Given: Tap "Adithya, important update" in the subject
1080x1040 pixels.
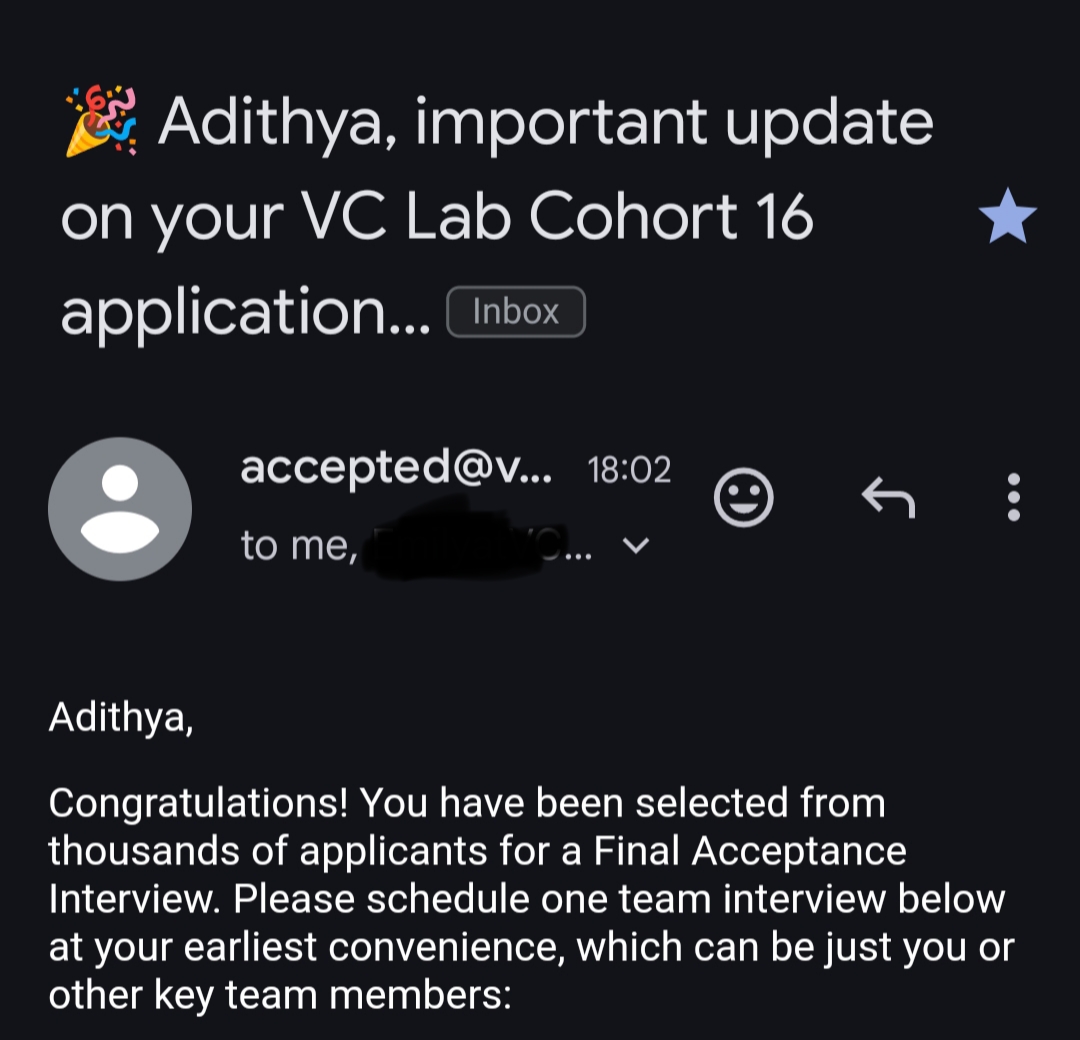Looking at the screenshot, I should (x=545, y=122).
